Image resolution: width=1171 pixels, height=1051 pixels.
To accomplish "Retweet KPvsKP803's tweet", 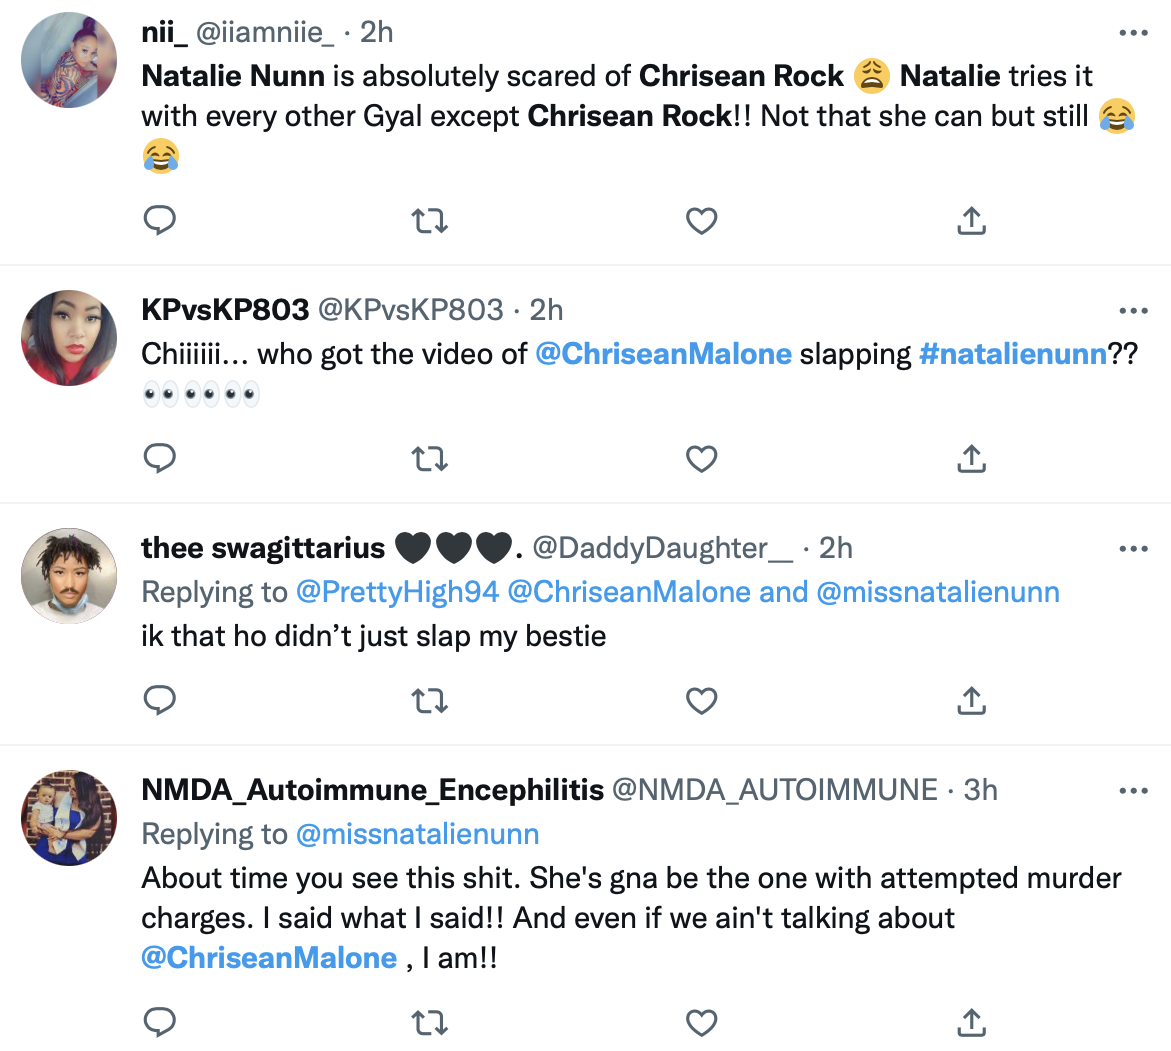I will pos(430,458).
